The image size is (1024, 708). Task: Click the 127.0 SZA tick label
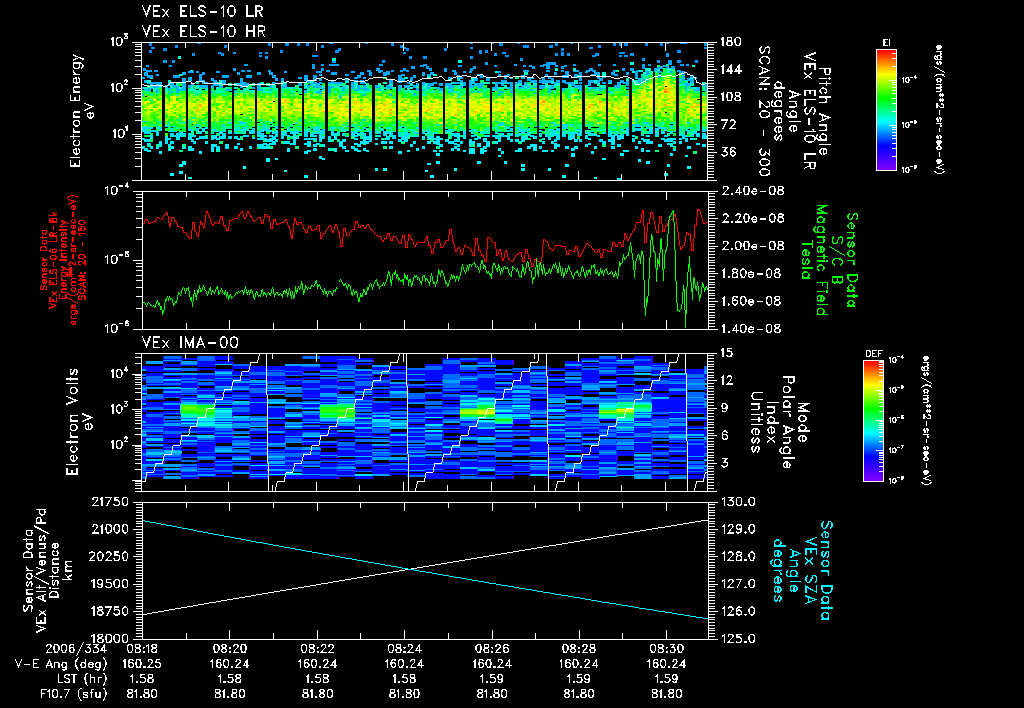point(738,584)
